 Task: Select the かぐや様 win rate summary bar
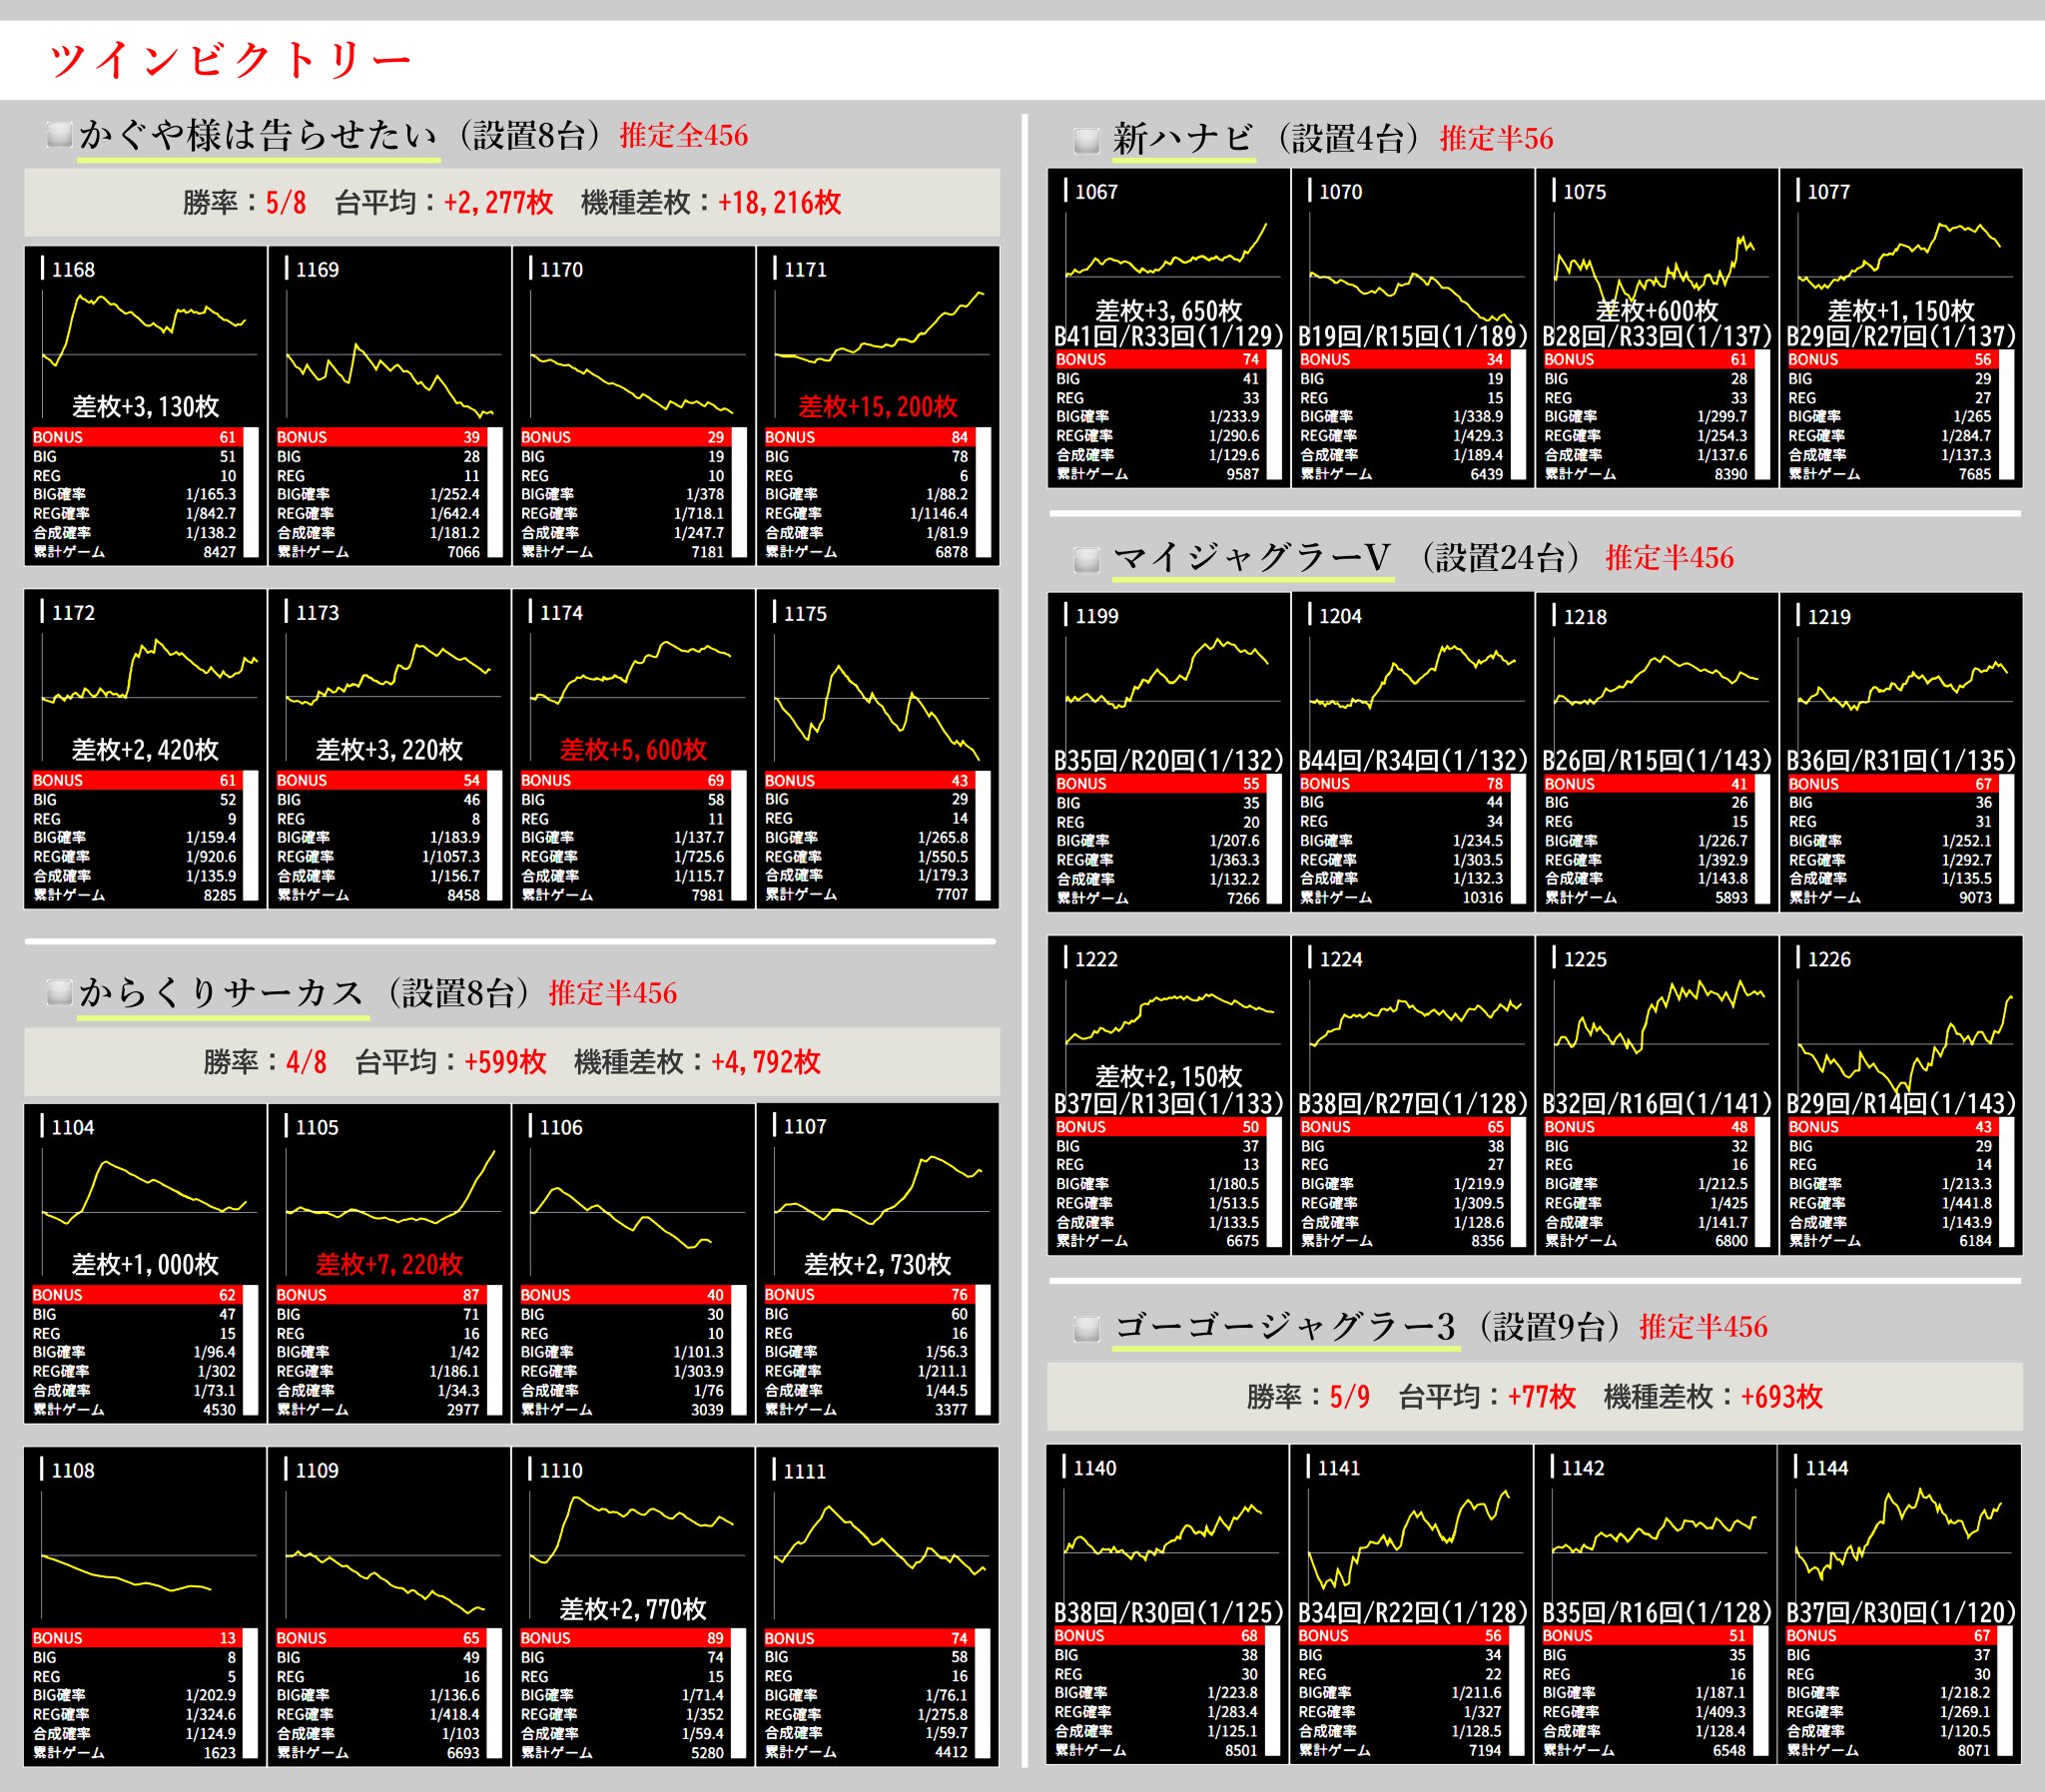pyautogui.click(x=511, y=203)
